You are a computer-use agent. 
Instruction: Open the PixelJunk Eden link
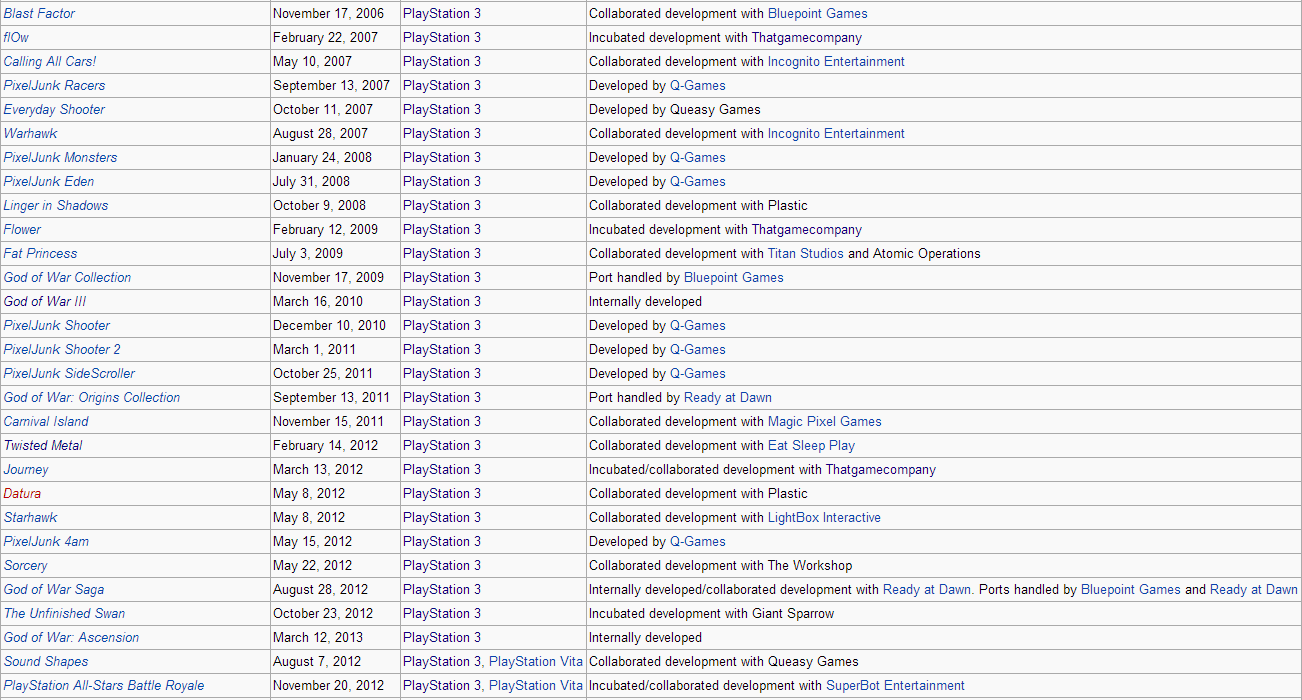tap(49, 181)
